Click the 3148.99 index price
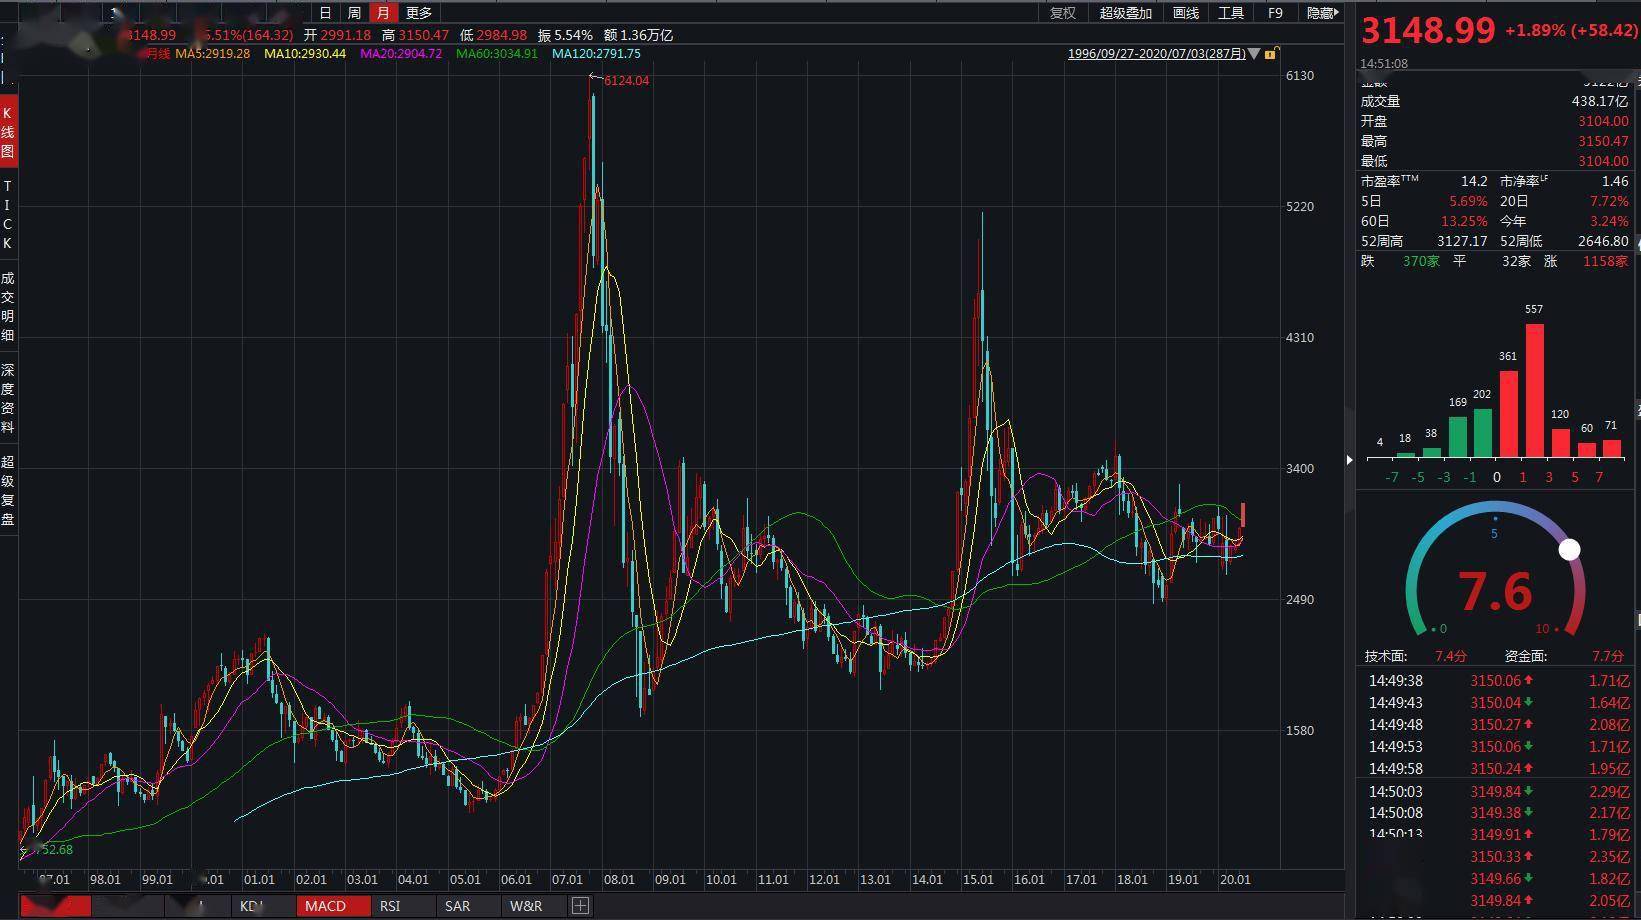 pos(1428,31)
